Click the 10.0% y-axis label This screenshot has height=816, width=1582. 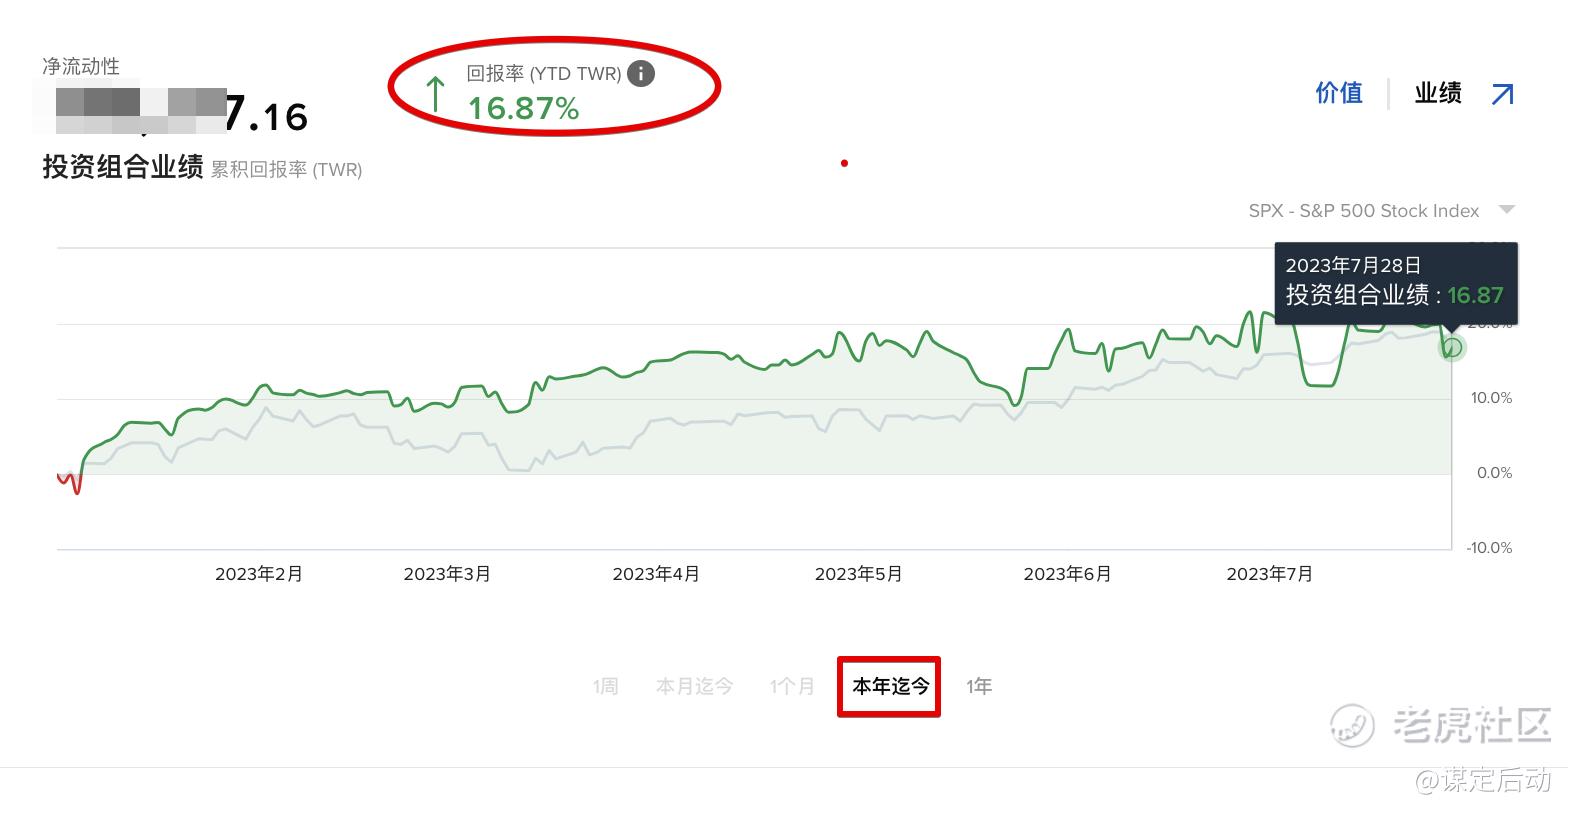(x=1491, y=398)
